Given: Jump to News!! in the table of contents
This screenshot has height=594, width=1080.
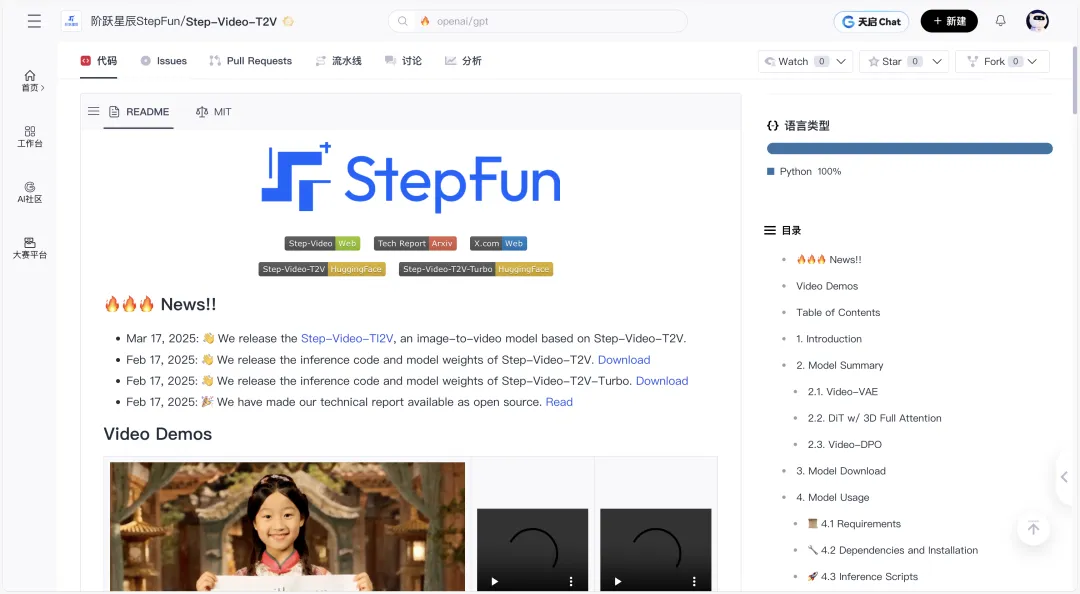Looking at the screenshot, I should click(829, 260).
